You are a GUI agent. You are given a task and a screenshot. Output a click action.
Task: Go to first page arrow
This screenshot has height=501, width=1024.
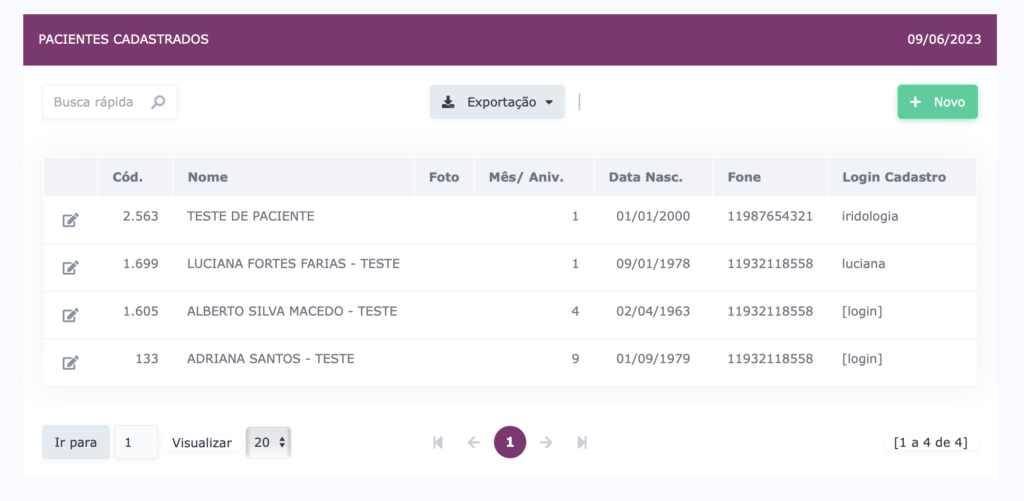[438, 442]
